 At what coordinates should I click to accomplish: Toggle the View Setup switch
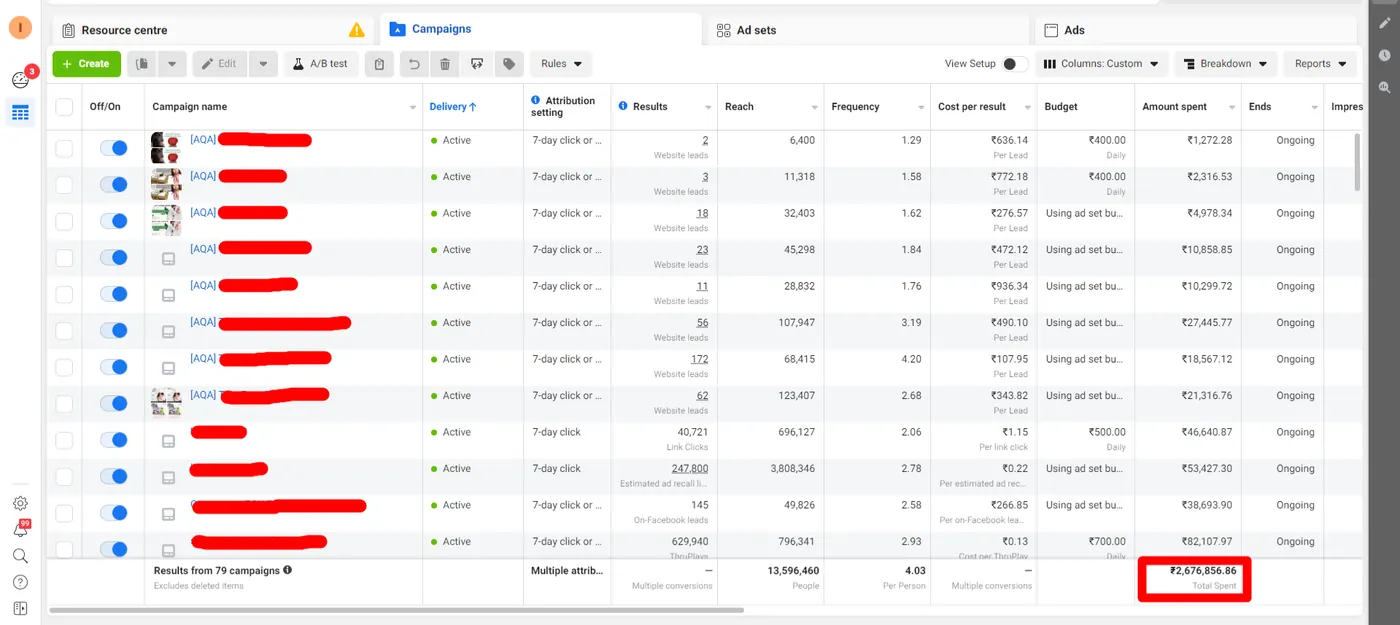click(x=1015, y=64)
